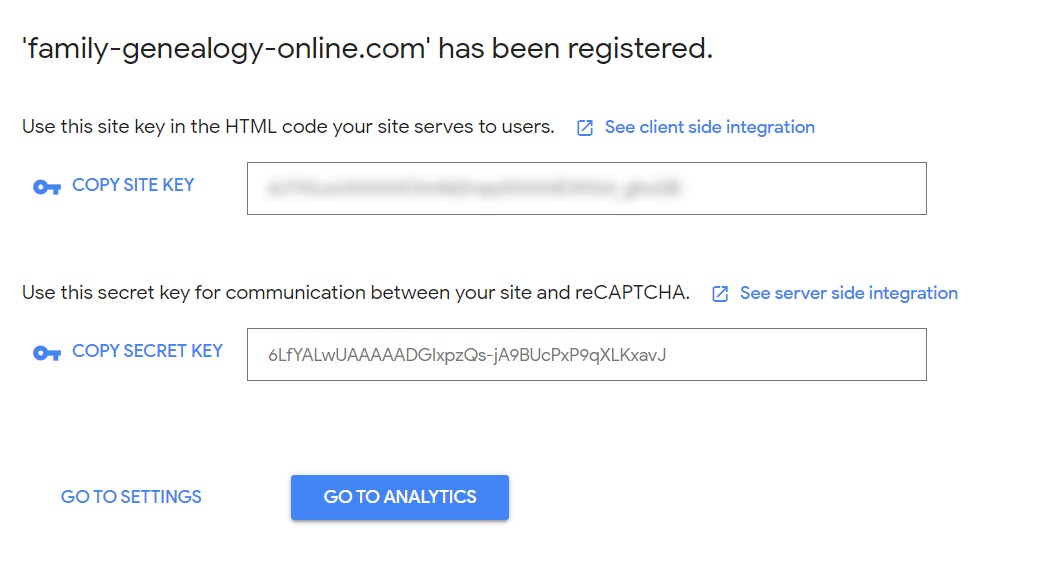Click the domain 'family-genealogy-online.com' in the heading

(x=226, y=50)
